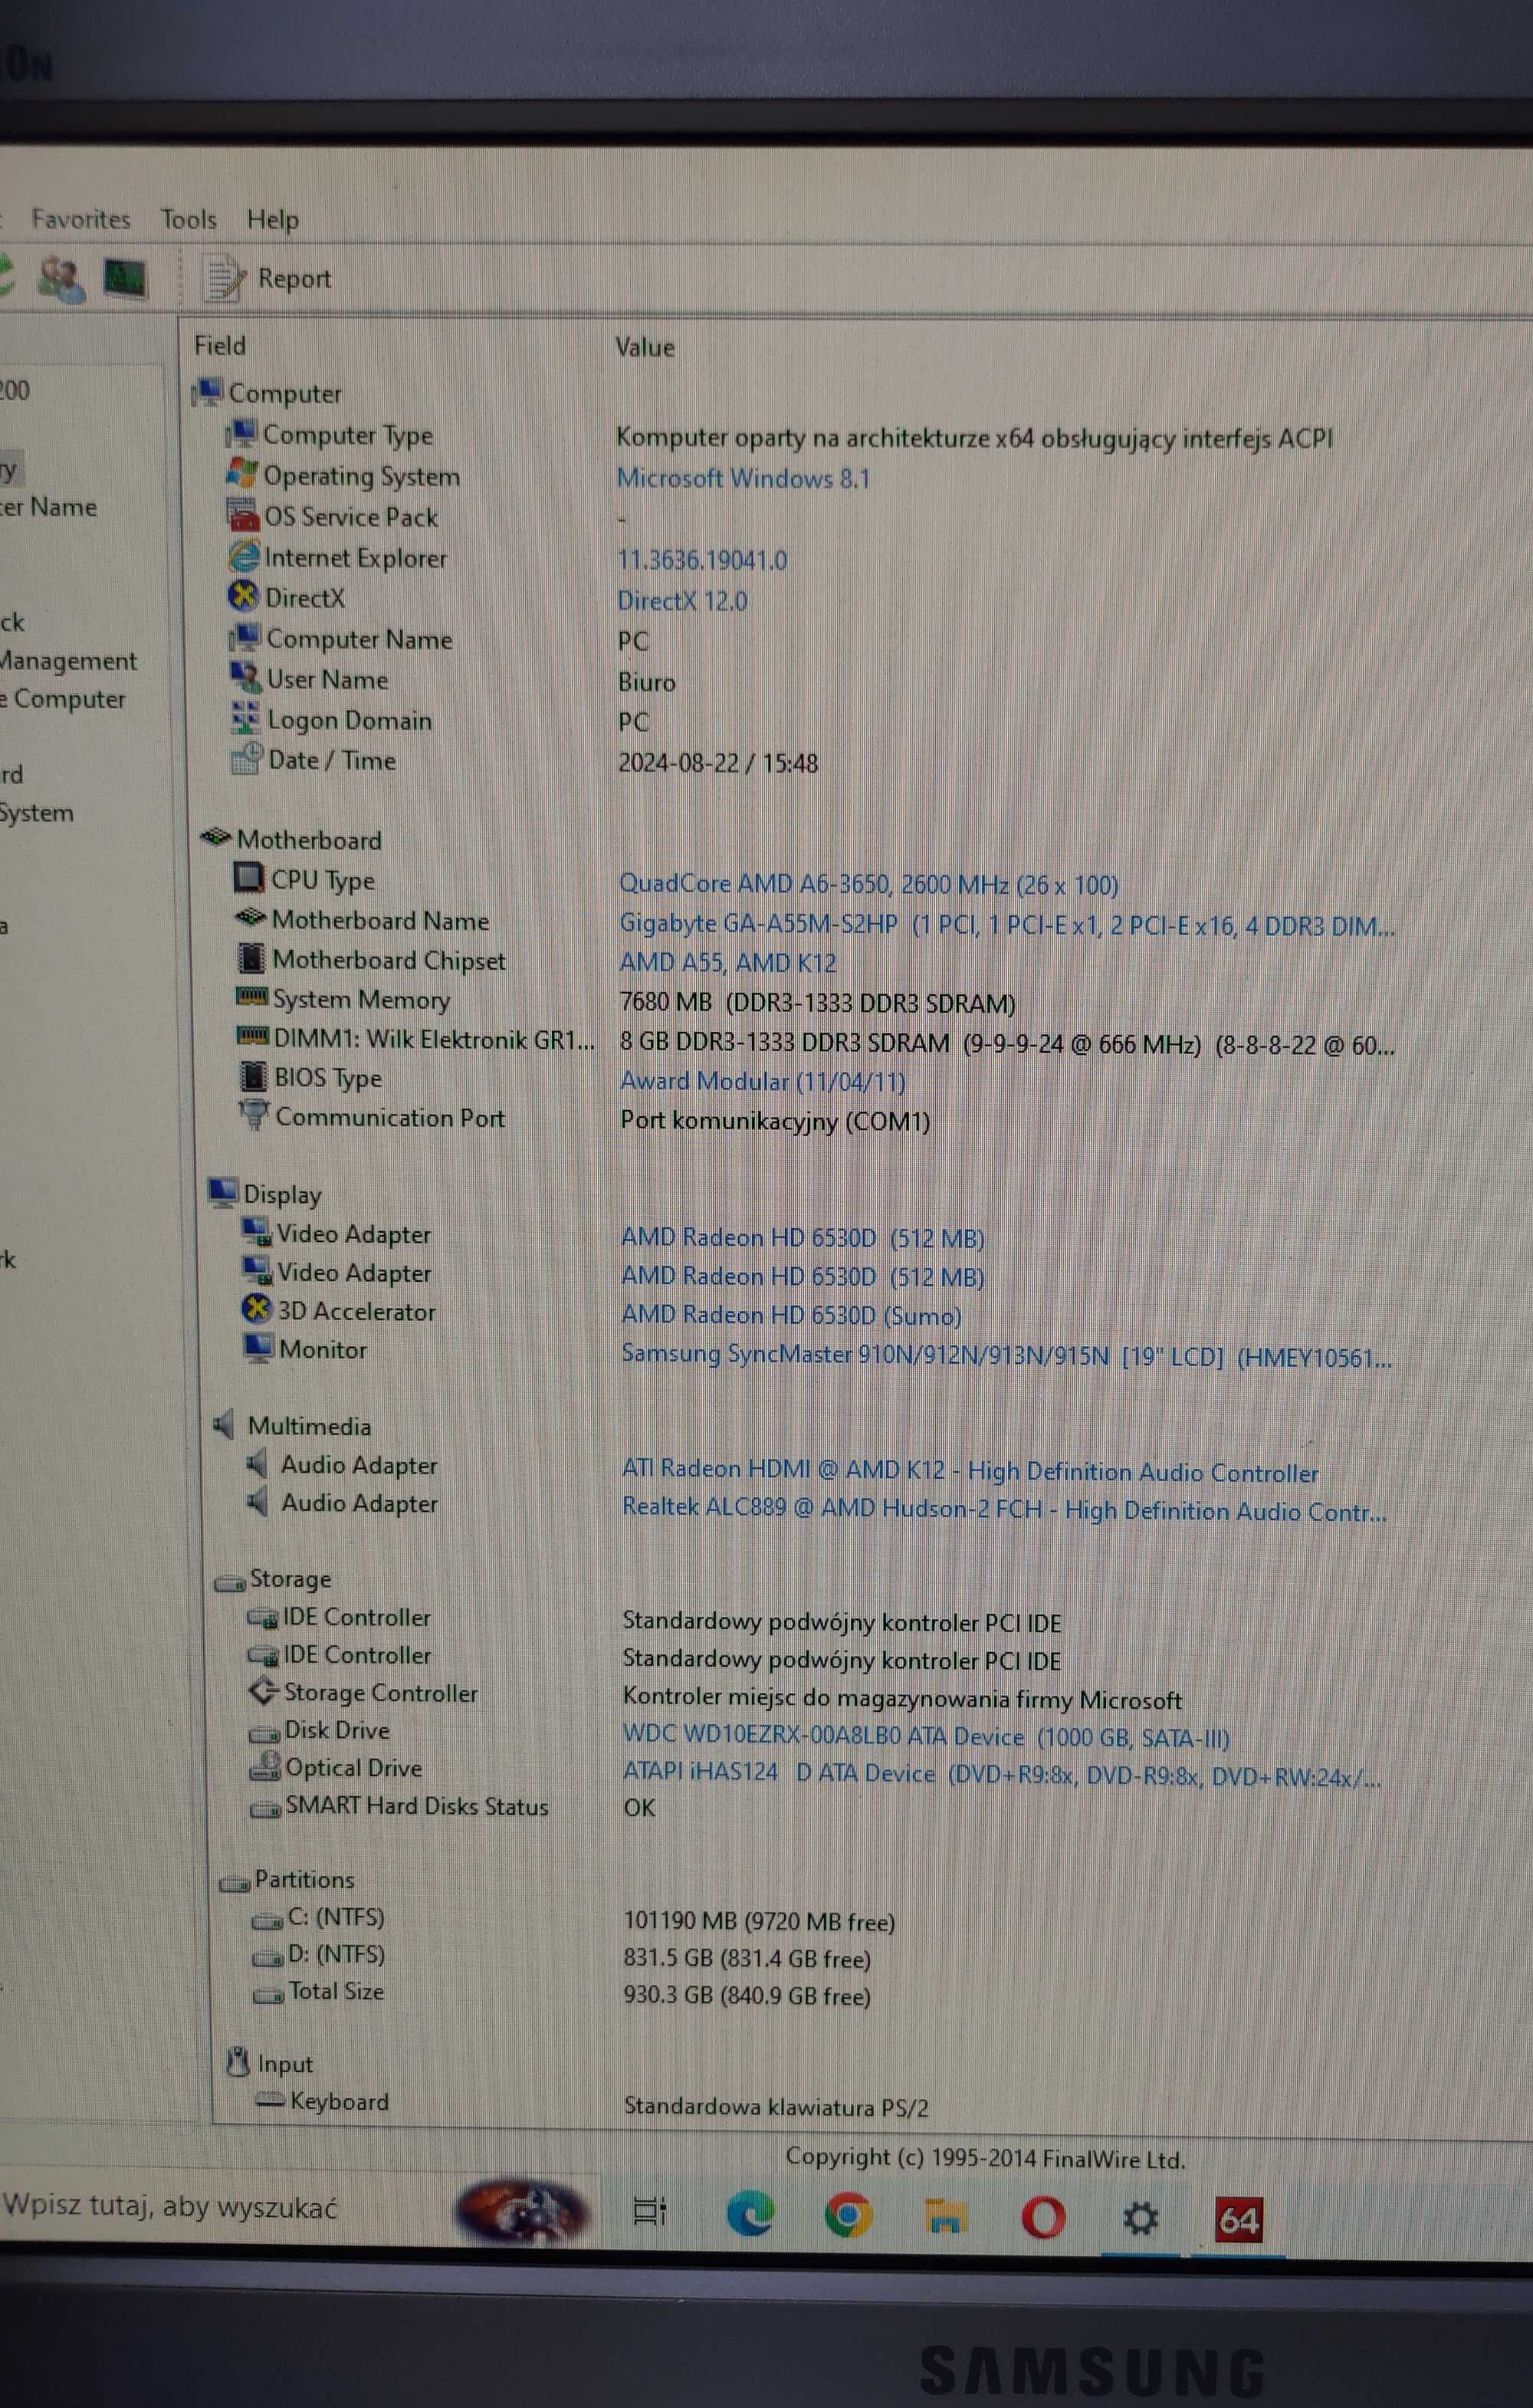This screenshot has width=1533, height=2408.
Task: Click the User Name icon
Action: tap(246, 678)
